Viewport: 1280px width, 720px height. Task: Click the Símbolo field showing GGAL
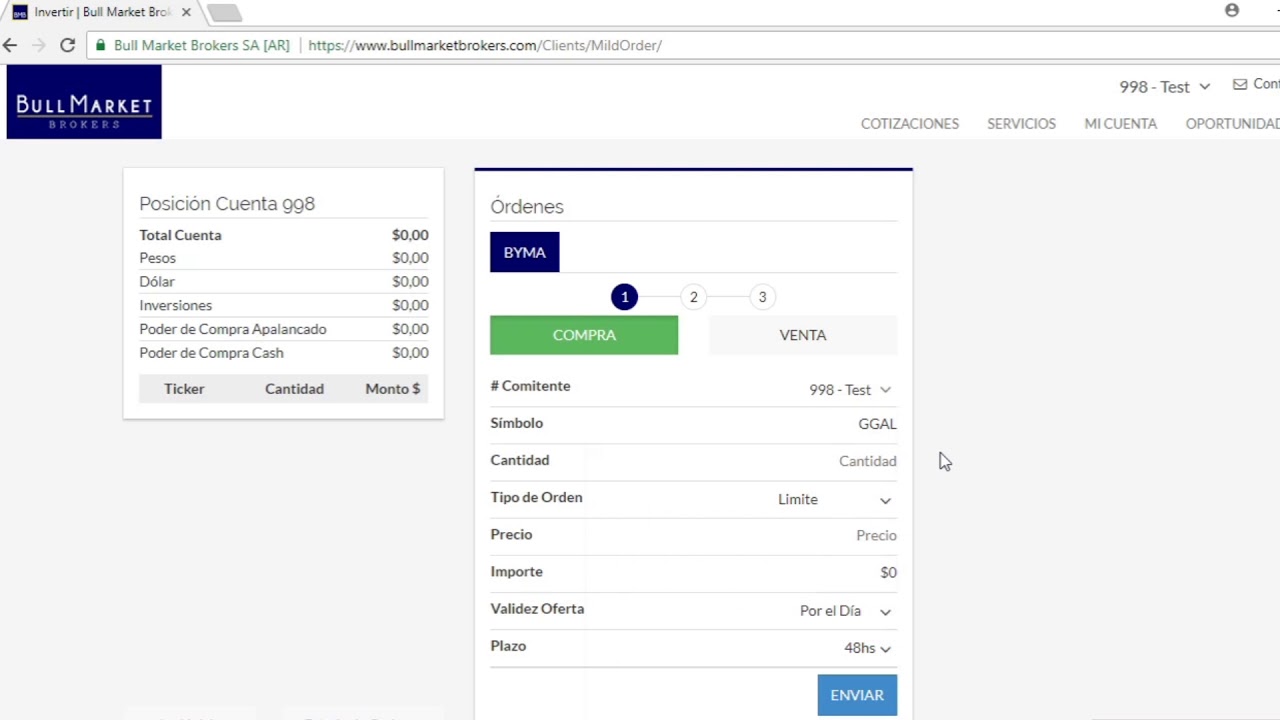[877, 424]
